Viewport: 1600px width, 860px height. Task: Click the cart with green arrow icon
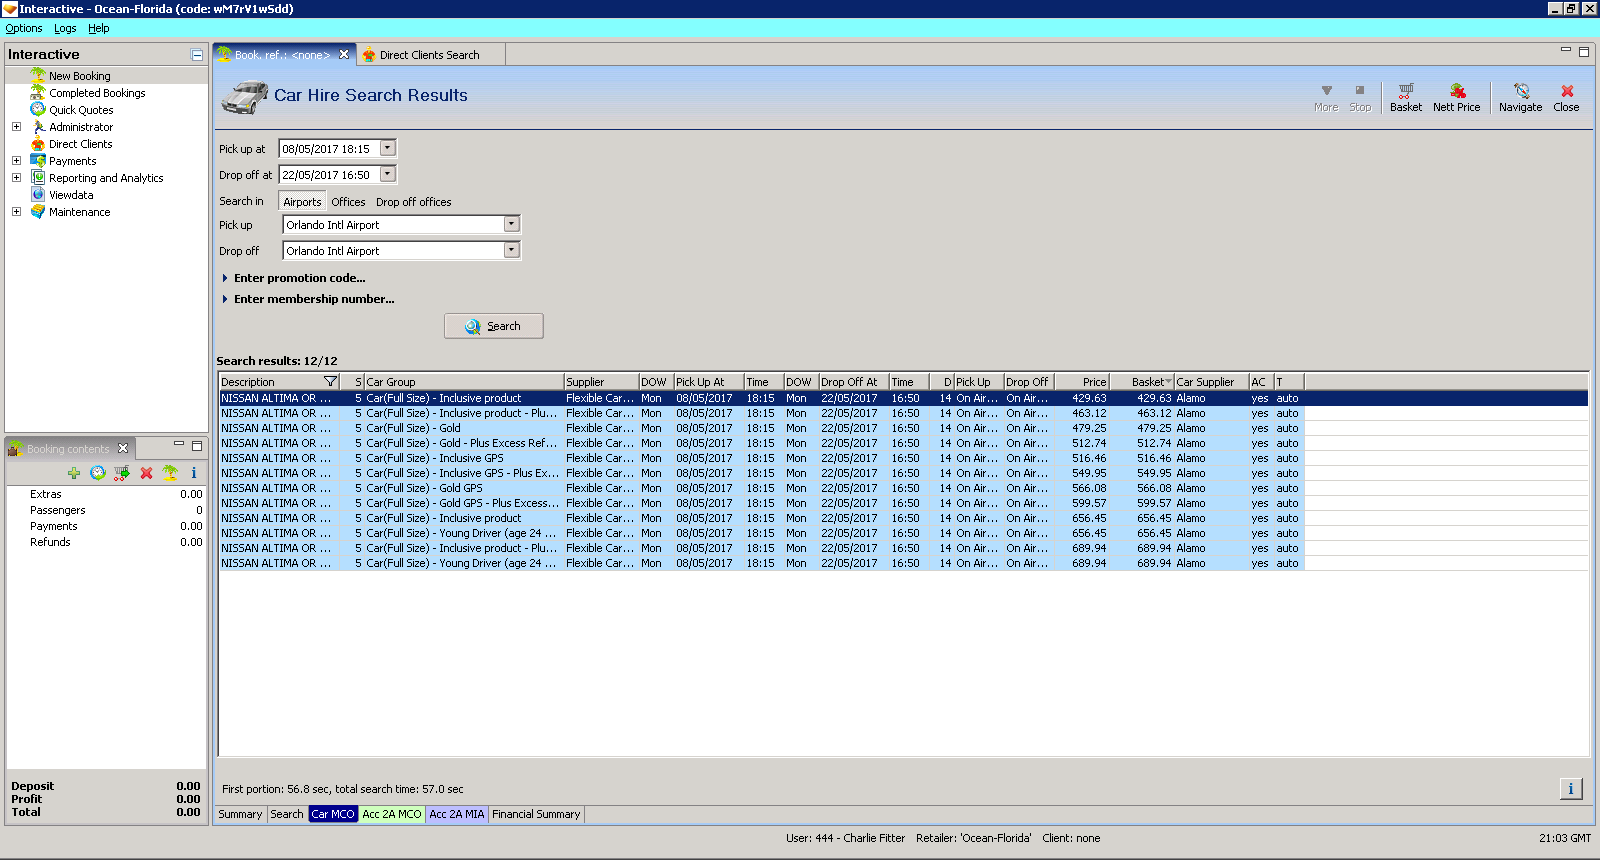click(122, 473)
